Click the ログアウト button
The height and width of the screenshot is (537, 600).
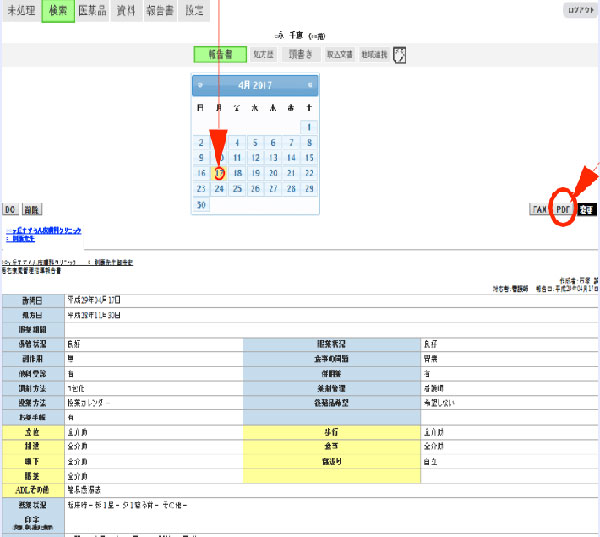pyautogui.click(x=581, y=10)
